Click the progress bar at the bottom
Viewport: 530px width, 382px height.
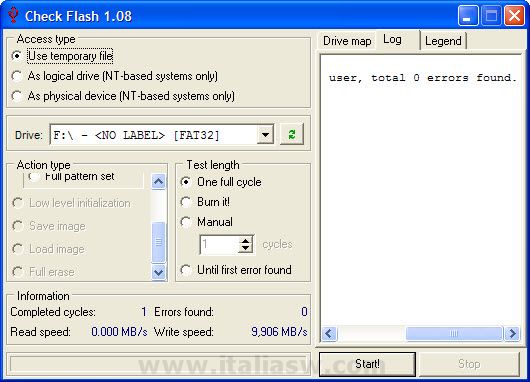point(158,365)
